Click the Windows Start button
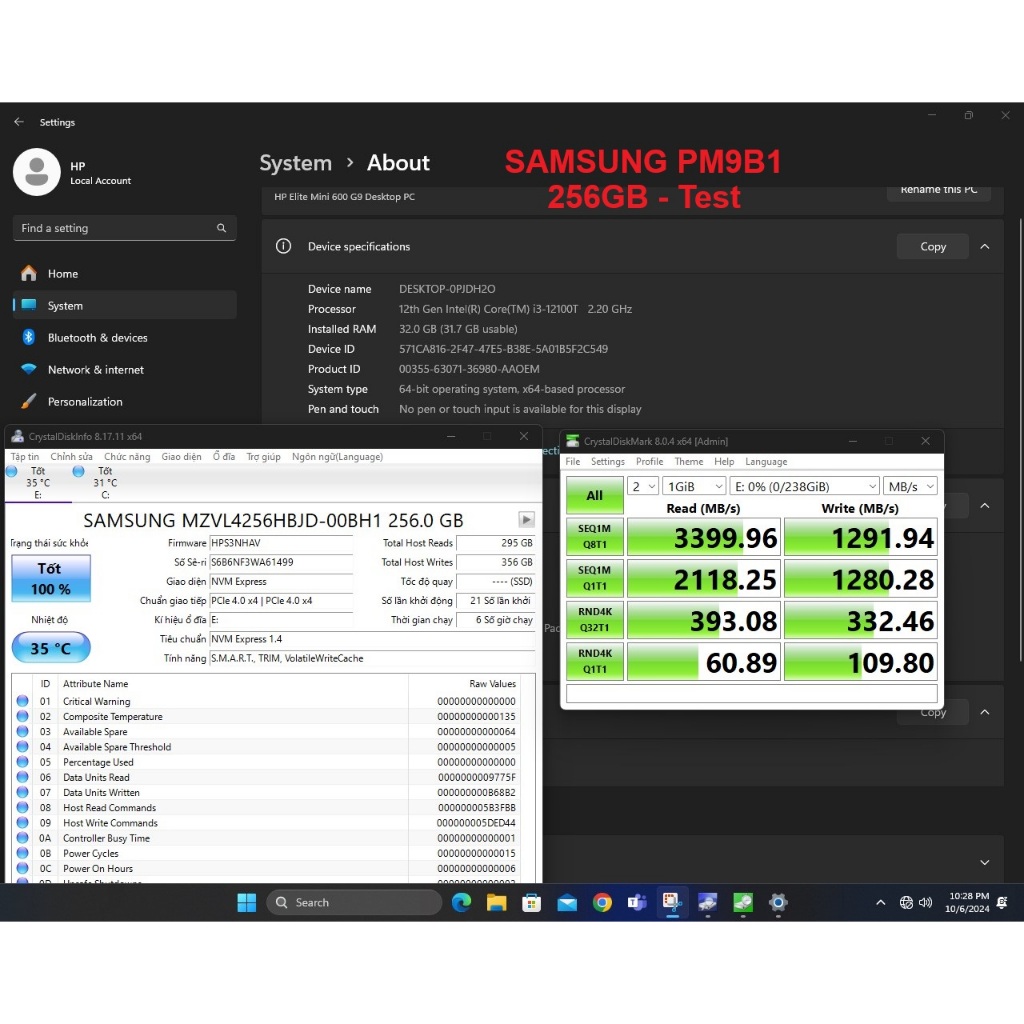1024x1024 pixels. (247, 903)
